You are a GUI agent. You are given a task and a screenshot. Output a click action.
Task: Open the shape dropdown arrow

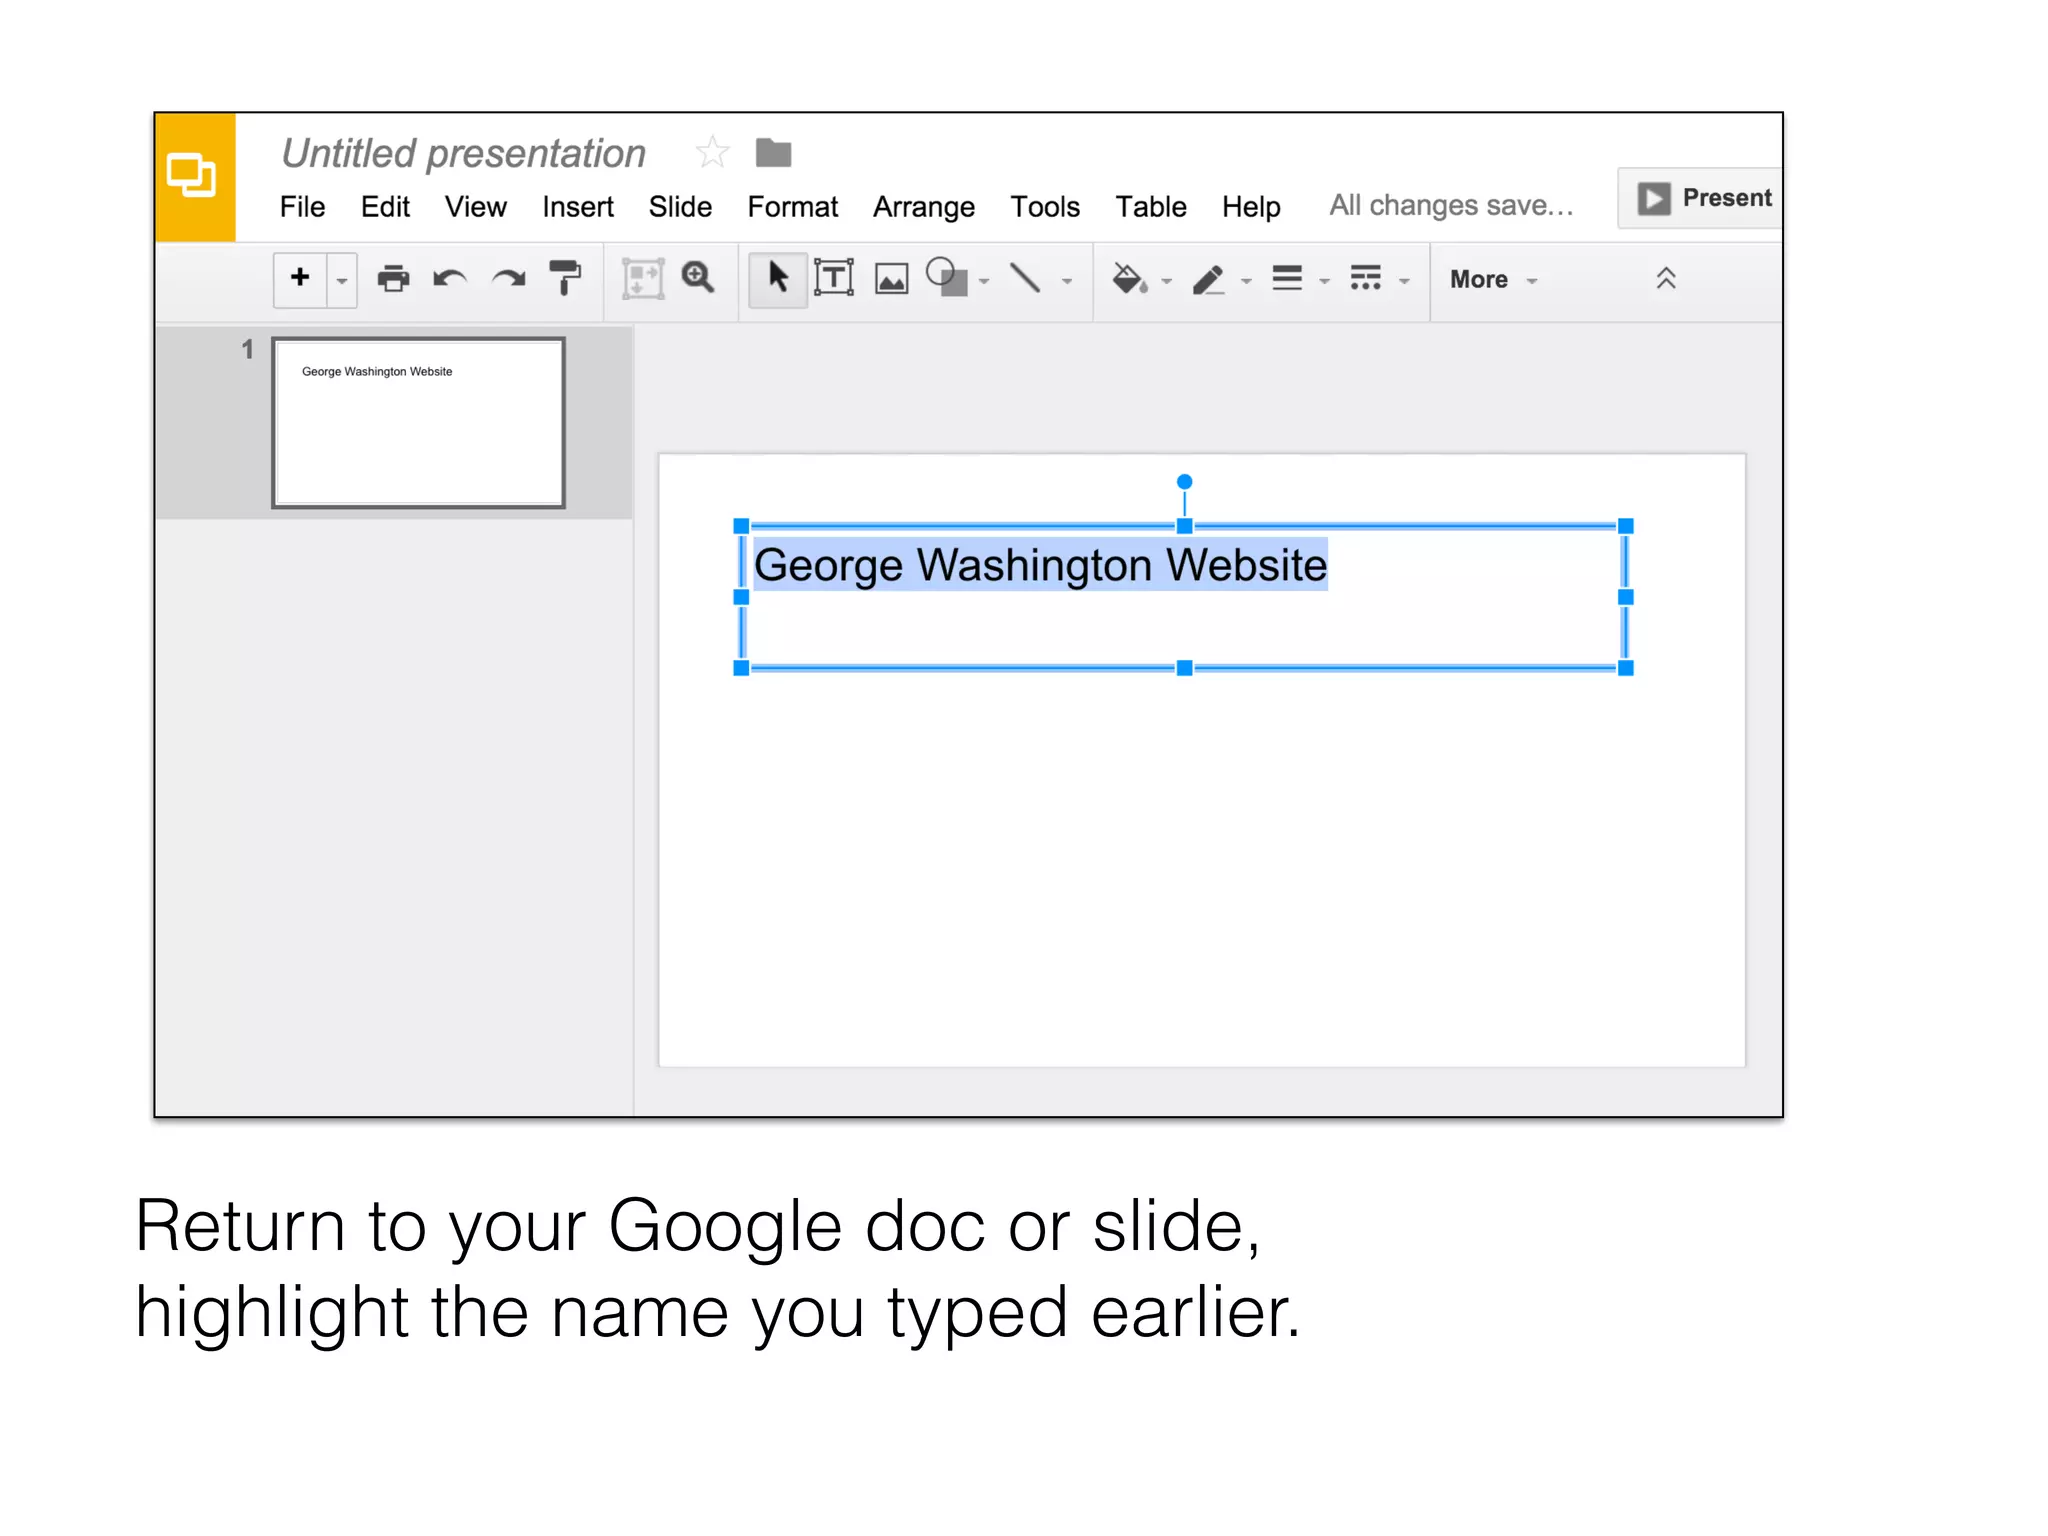point(984,281)
